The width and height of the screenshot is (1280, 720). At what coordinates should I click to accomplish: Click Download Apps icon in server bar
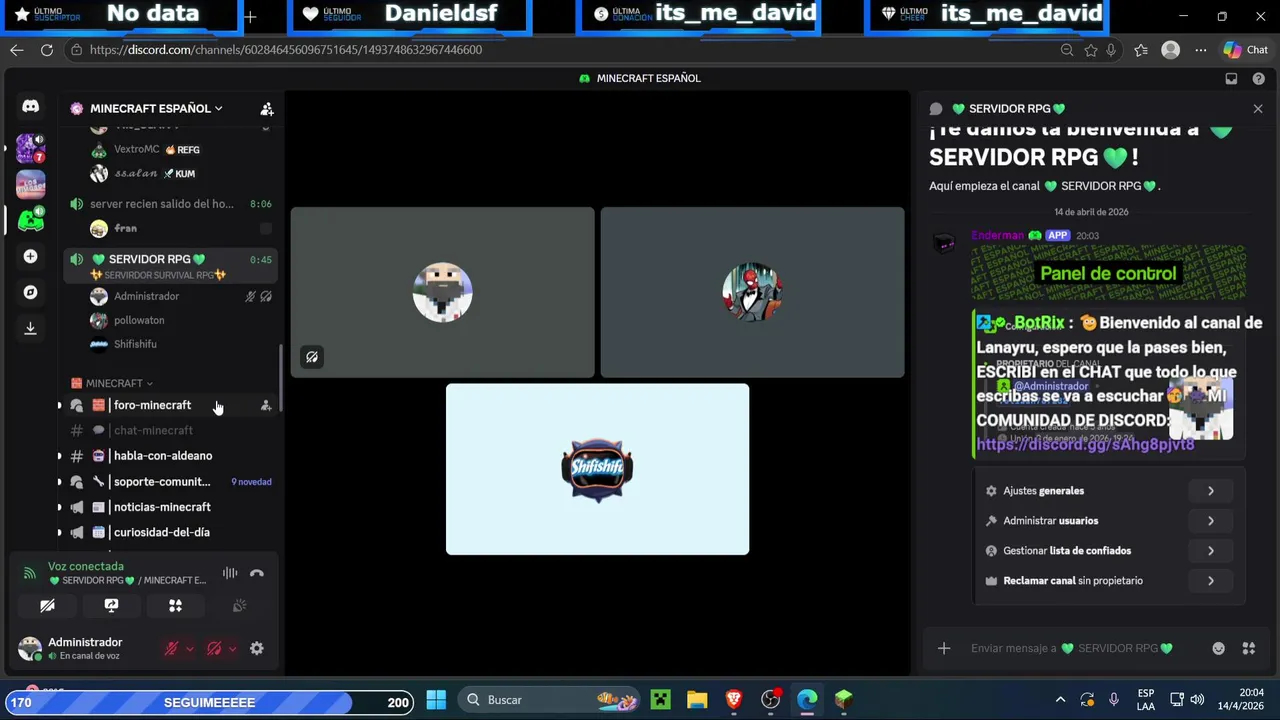31,328
